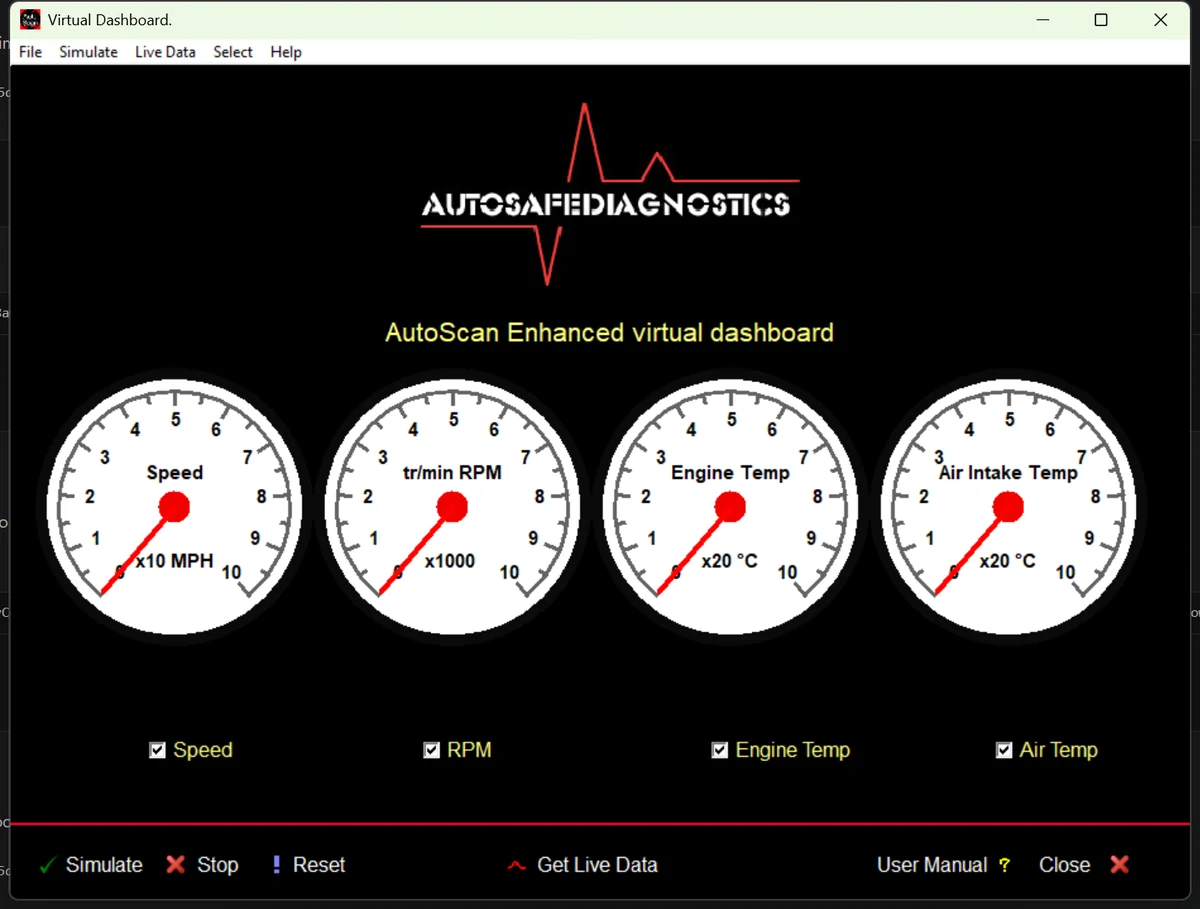Open the Select menu
The width and height of the screenshot is (1200, 909).
pos(233,52)
